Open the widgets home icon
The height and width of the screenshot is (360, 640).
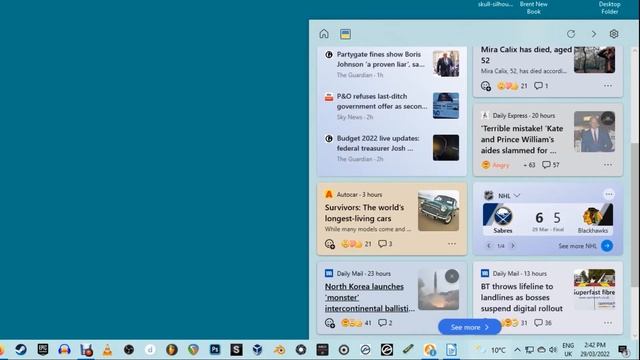pos(324,34)
